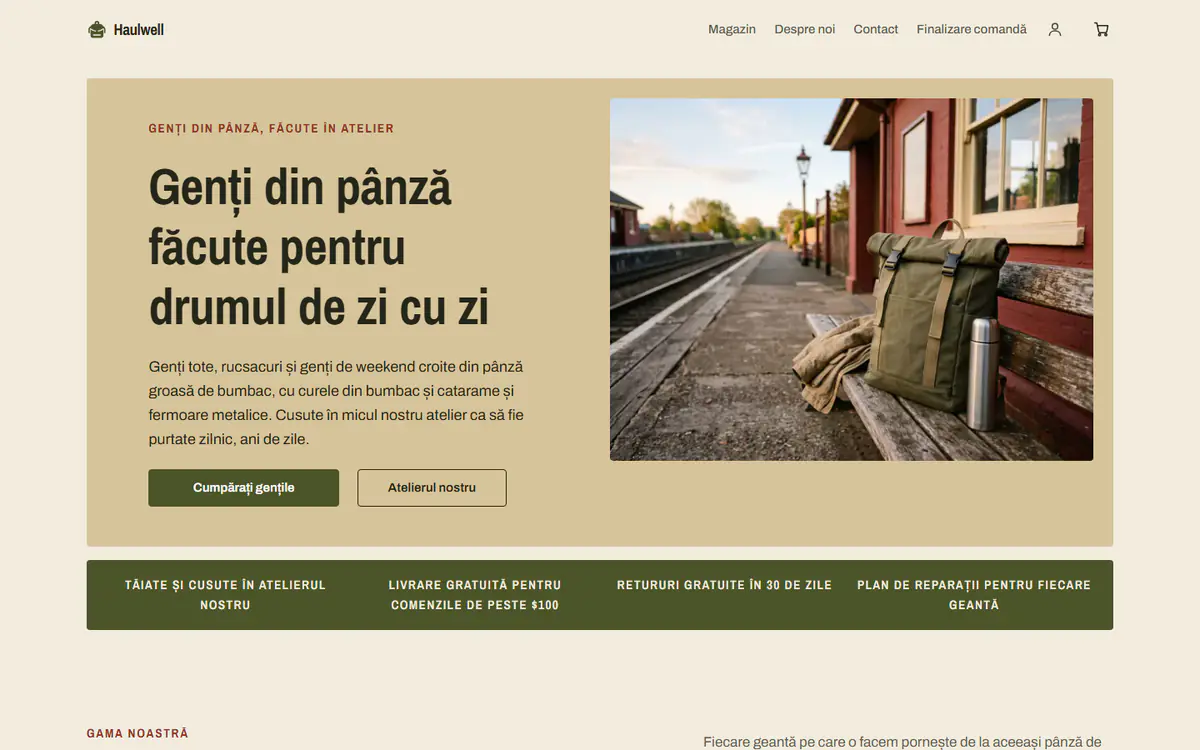Click Tăiate și cusute în atelierul nostru text

[x=225, y=595]
